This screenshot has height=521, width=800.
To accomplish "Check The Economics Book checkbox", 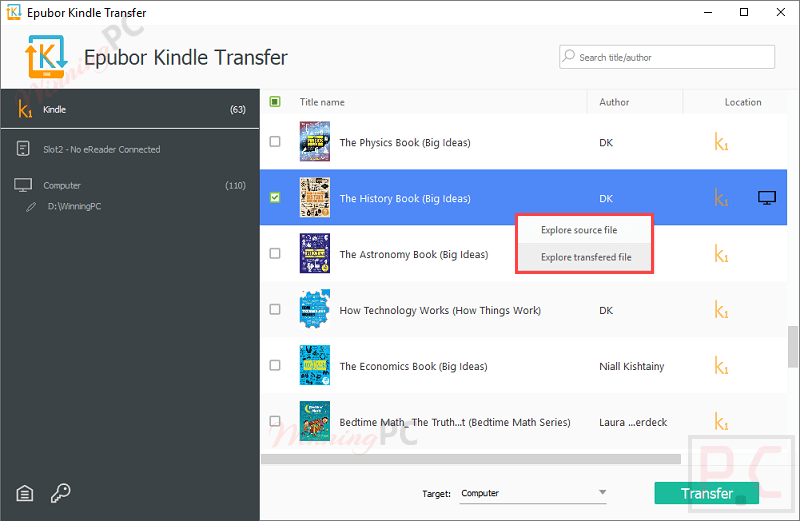I will (275, 365).
